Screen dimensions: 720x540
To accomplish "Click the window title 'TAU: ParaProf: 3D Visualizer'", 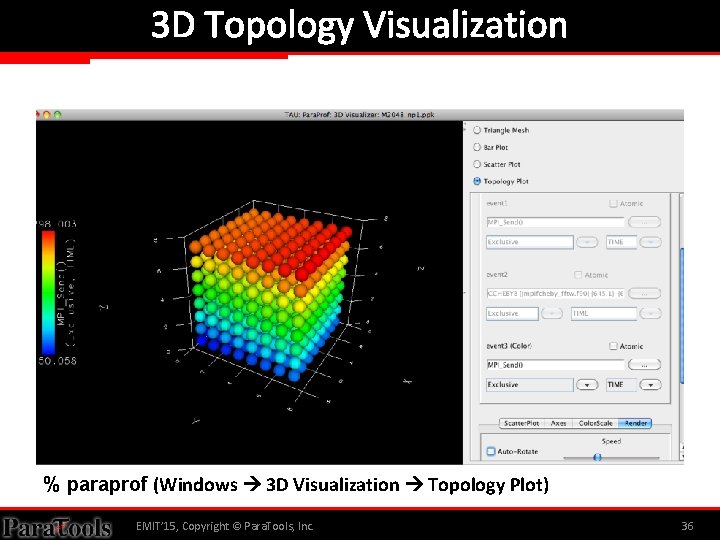I will point(359,115).
